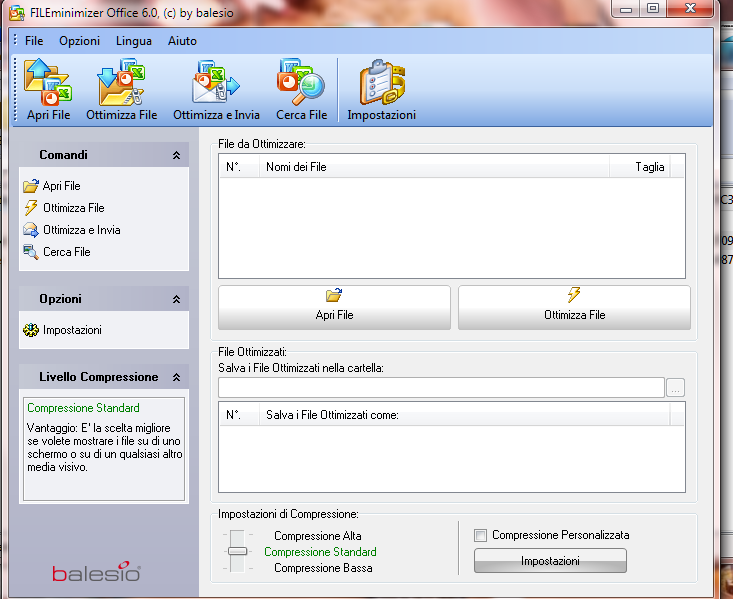Click the Ottimizza File link in Comandi
Image resolution: width=733 pixels, height=599 pixels.
(74, 208)
